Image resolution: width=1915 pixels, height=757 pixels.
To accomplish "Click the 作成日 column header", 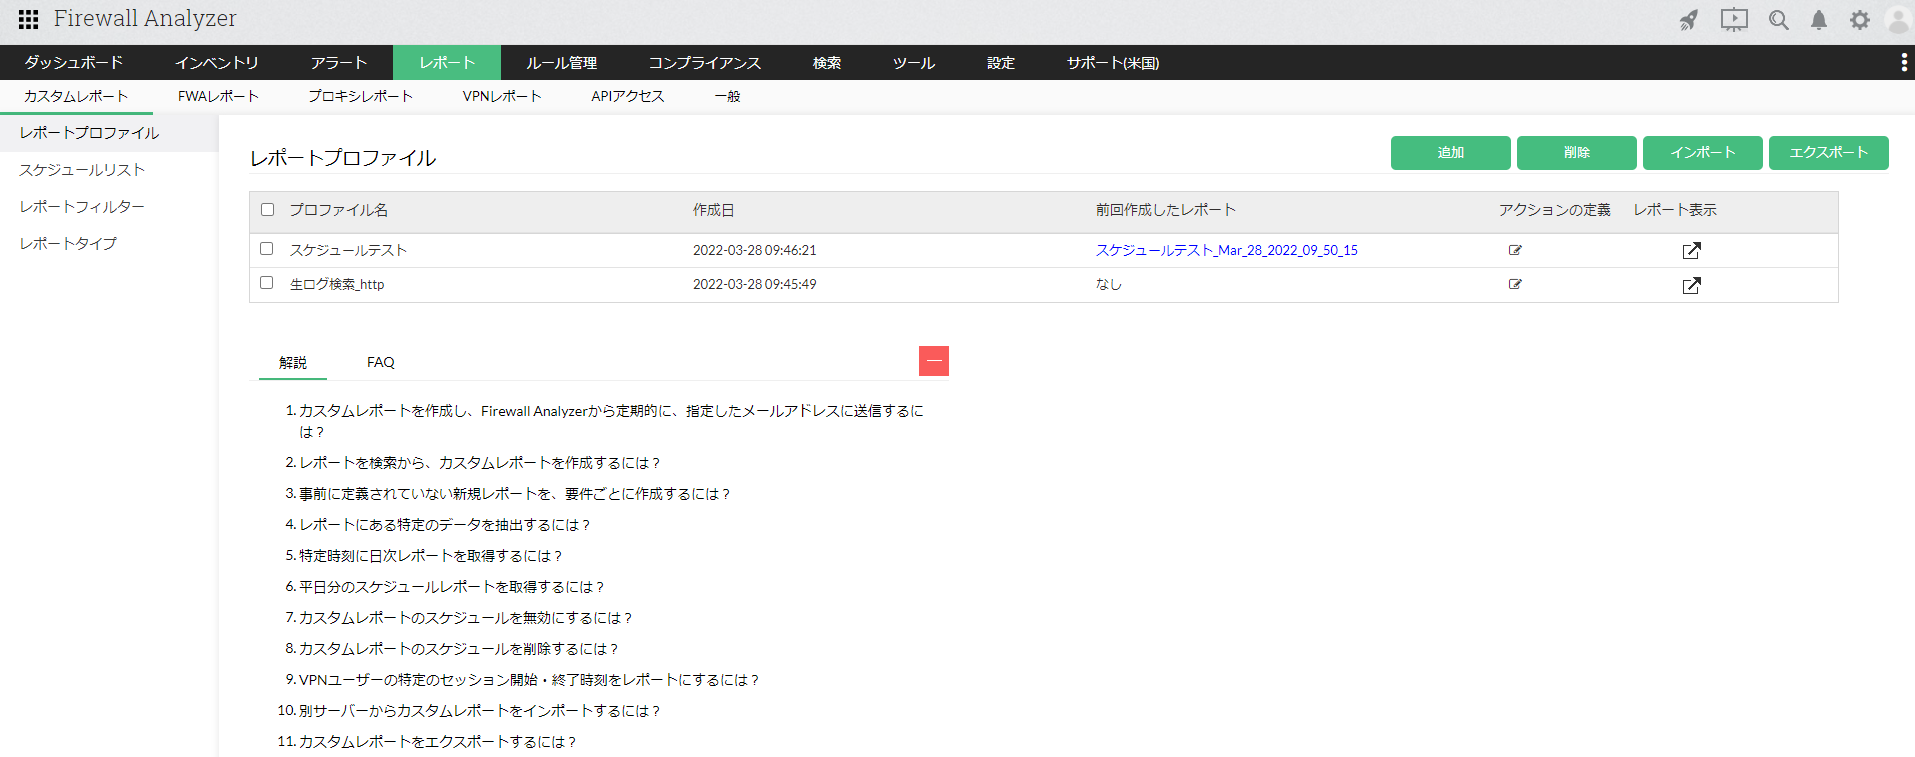I will point(714,210).
